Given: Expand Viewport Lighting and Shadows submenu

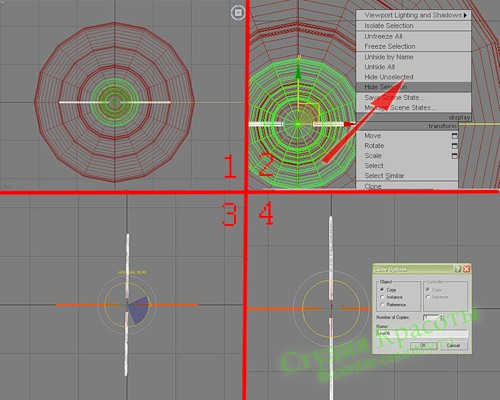Looking at the screenshot, I should click(x=414, y=15).
